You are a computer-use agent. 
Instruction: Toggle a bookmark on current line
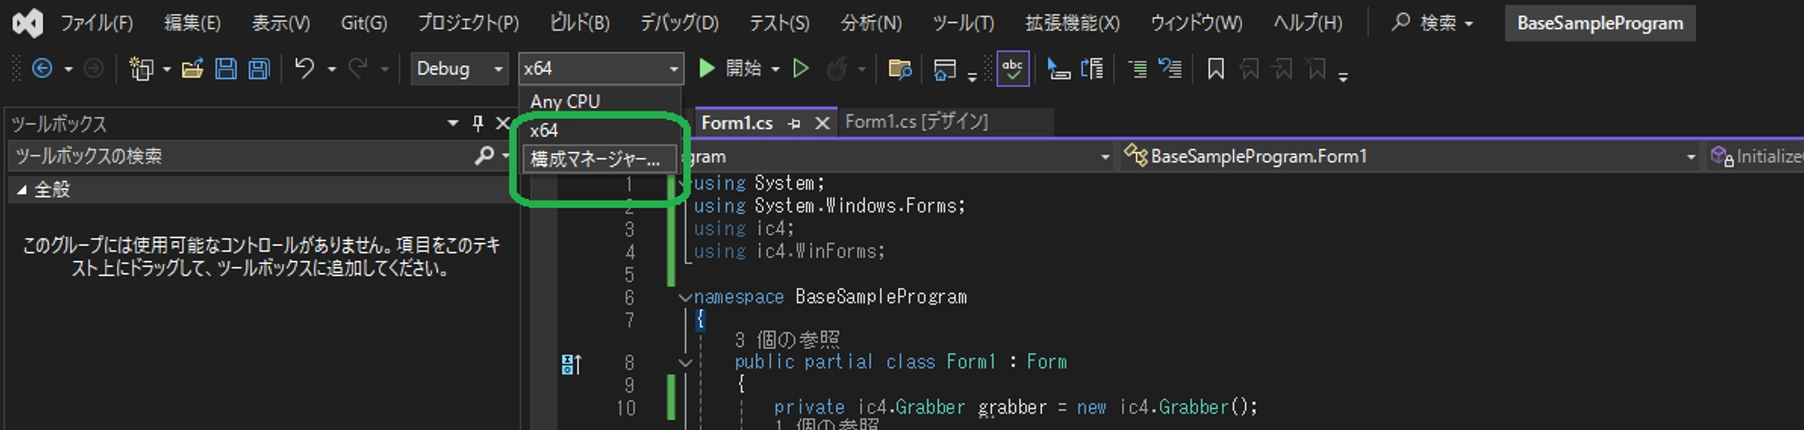(1216, 68)
